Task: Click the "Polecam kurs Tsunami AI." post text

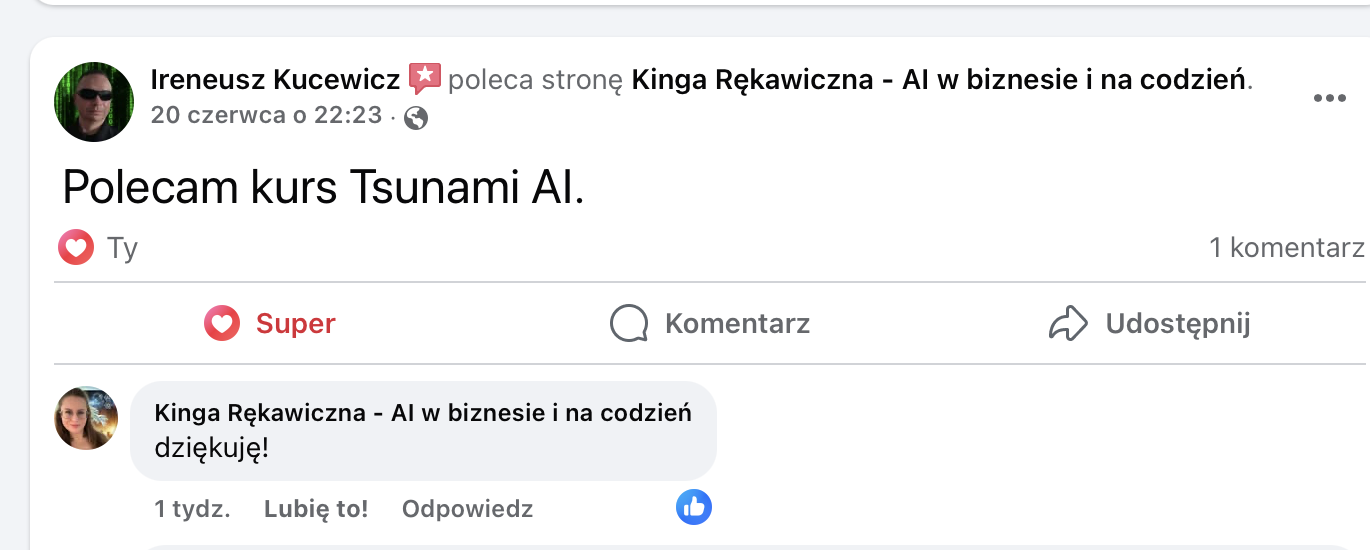Action: coord(323,187)
